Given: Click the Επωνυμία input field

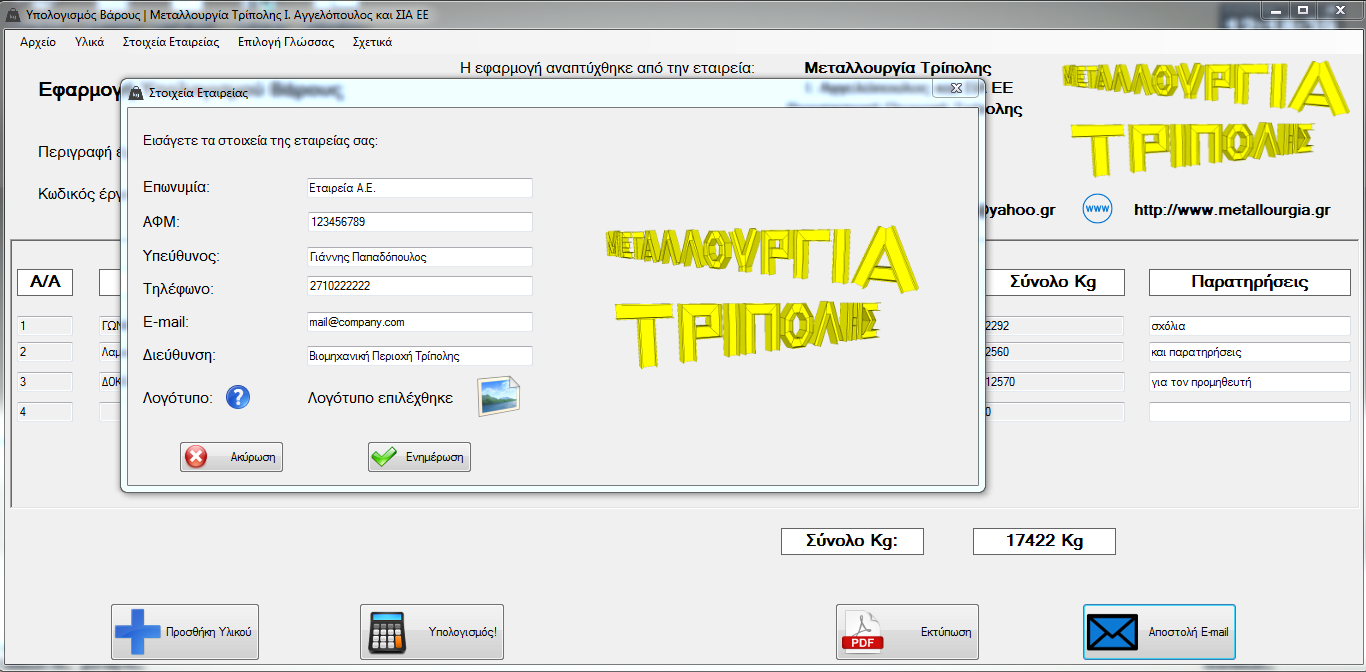Looking at the screenshot, I should (420, 188).
